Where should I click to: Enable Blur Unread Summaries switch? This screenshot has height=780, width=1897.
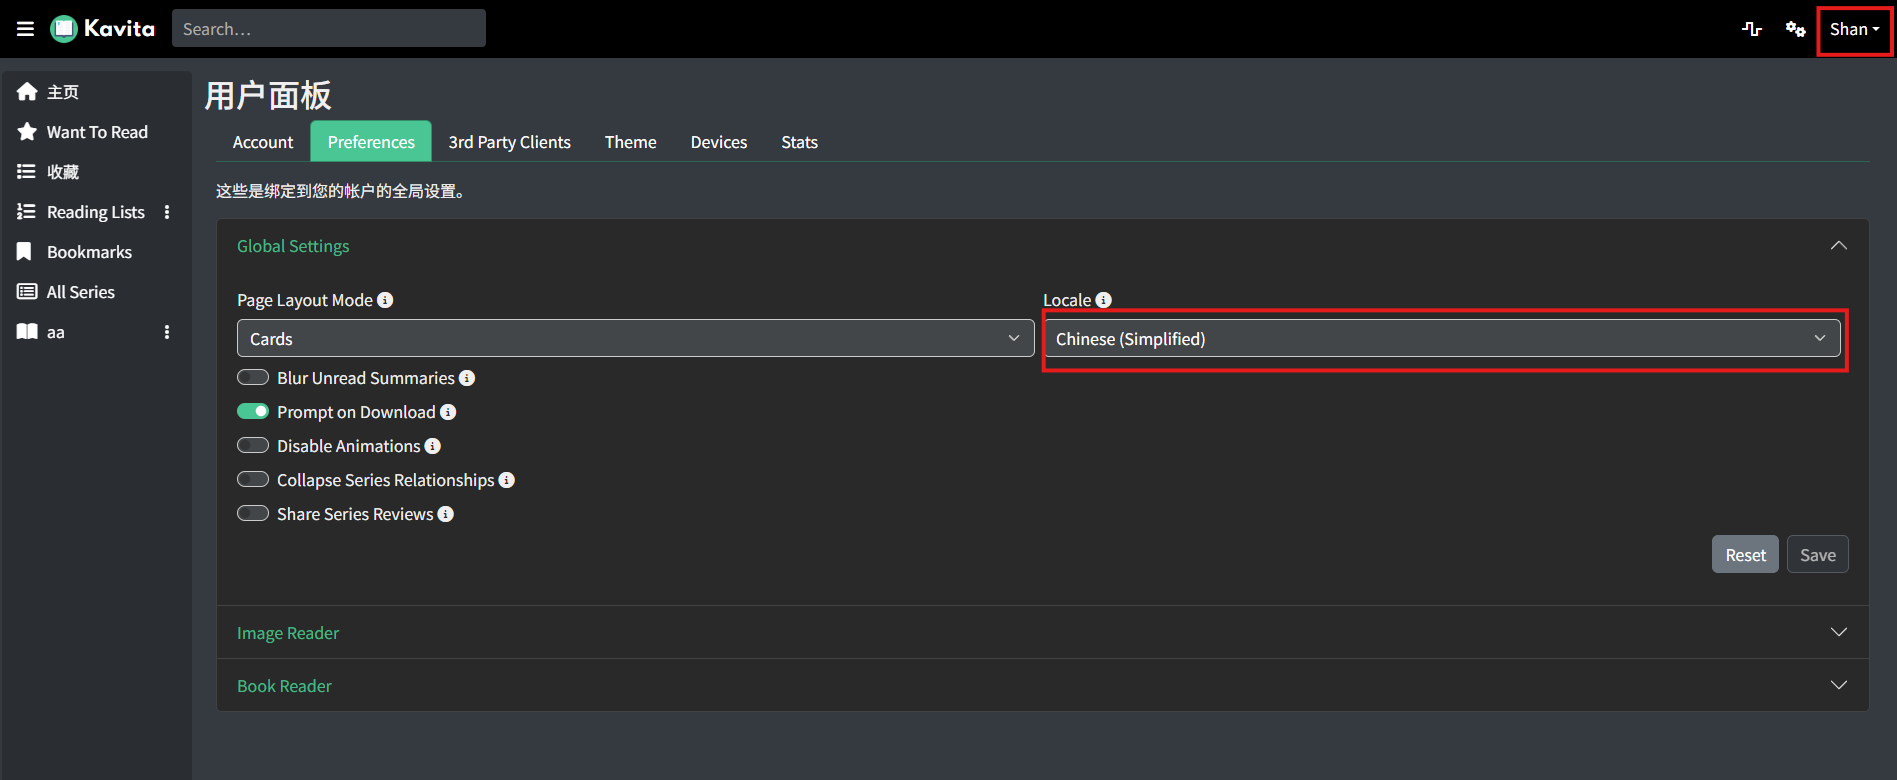[x=253, y=377]
